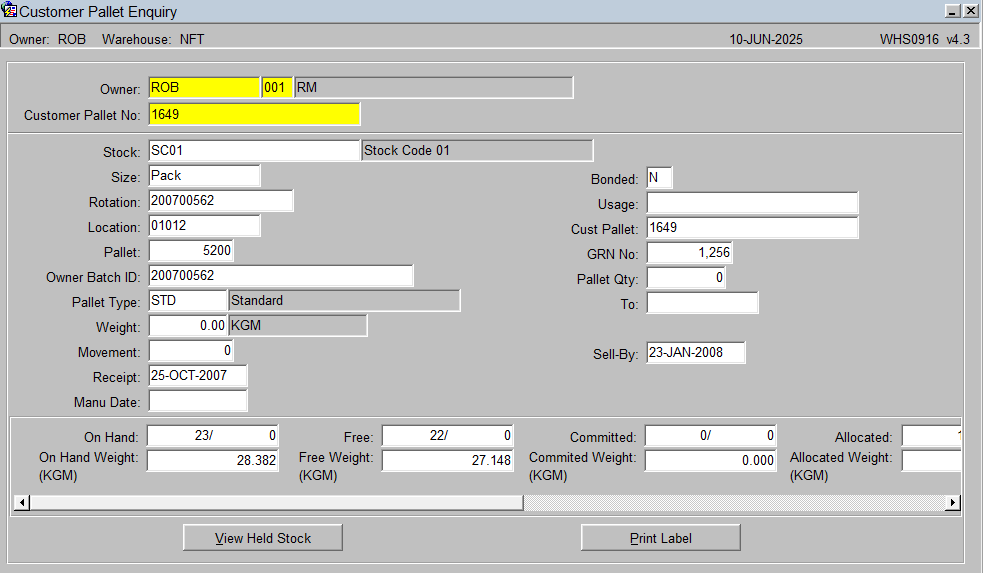Click the Bonded field showing N
Viewport: 983px width, 573px height.
[x=660, y=177]
